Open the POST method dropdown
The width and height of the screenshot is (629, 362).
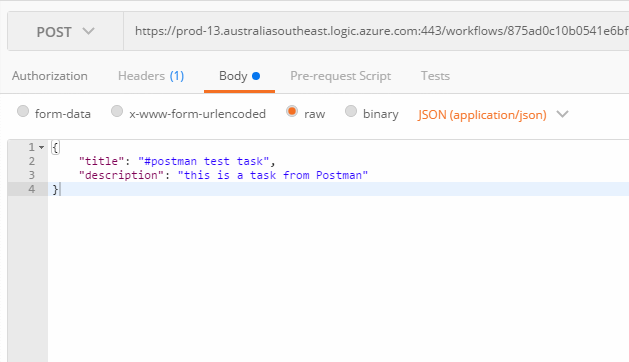[65, 31]
